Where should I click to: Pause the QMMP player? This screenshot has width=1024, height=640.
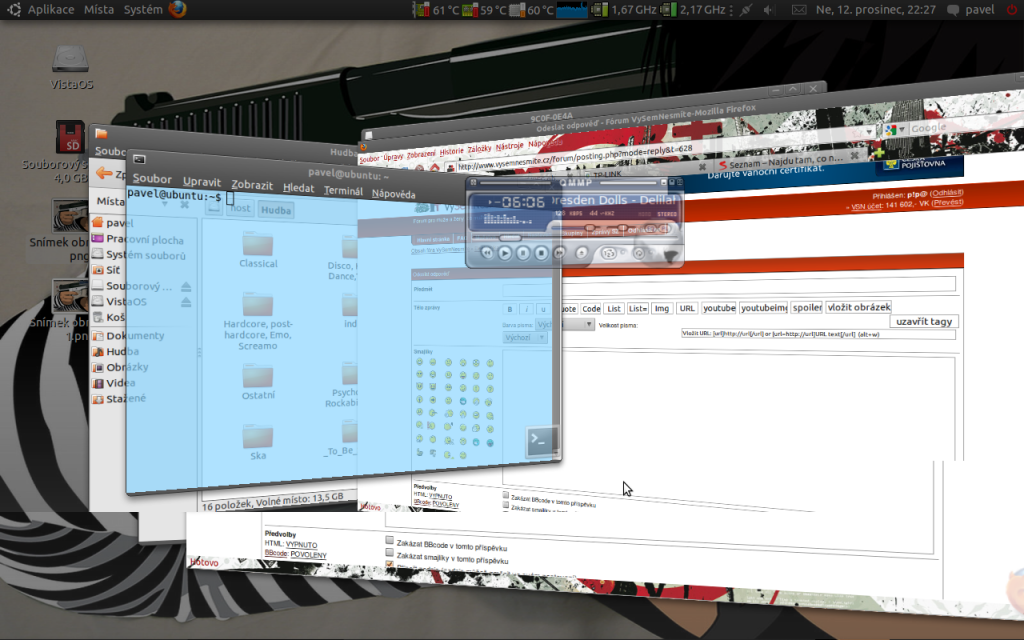(x=523, y=253)
